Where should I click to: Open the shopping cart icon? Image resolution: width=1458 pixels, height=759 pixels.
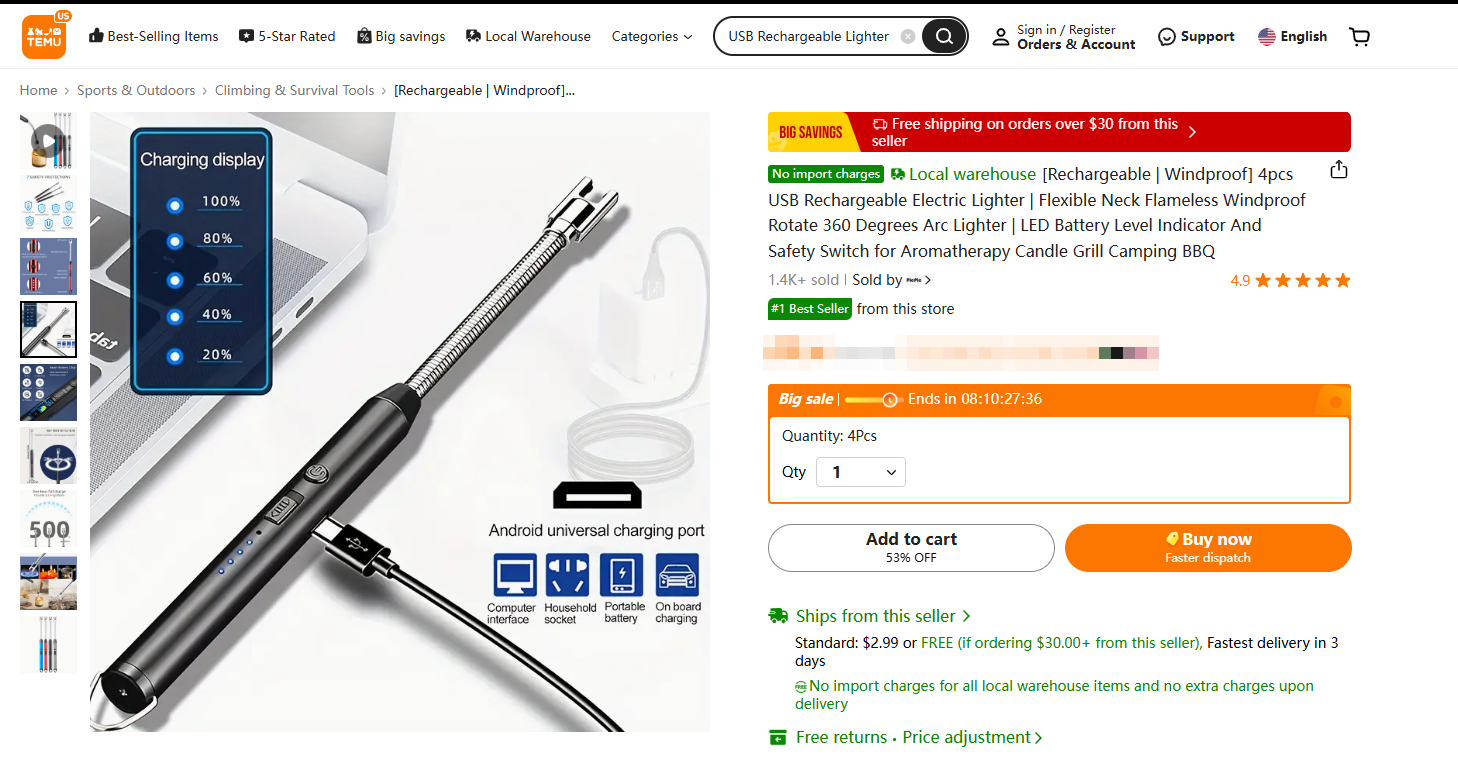click(x=1359, y=37)
